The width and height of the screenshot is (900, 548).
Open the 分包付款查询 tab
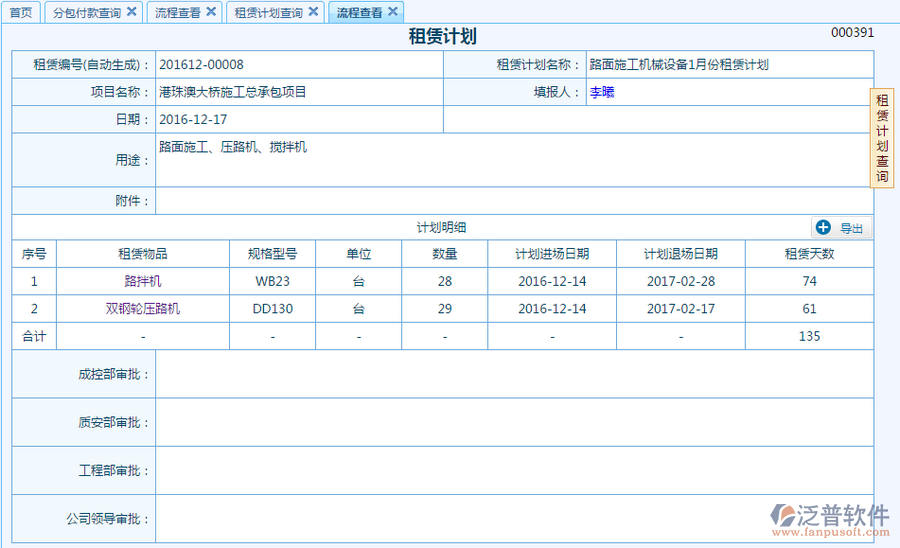click(x=87, y=13)
